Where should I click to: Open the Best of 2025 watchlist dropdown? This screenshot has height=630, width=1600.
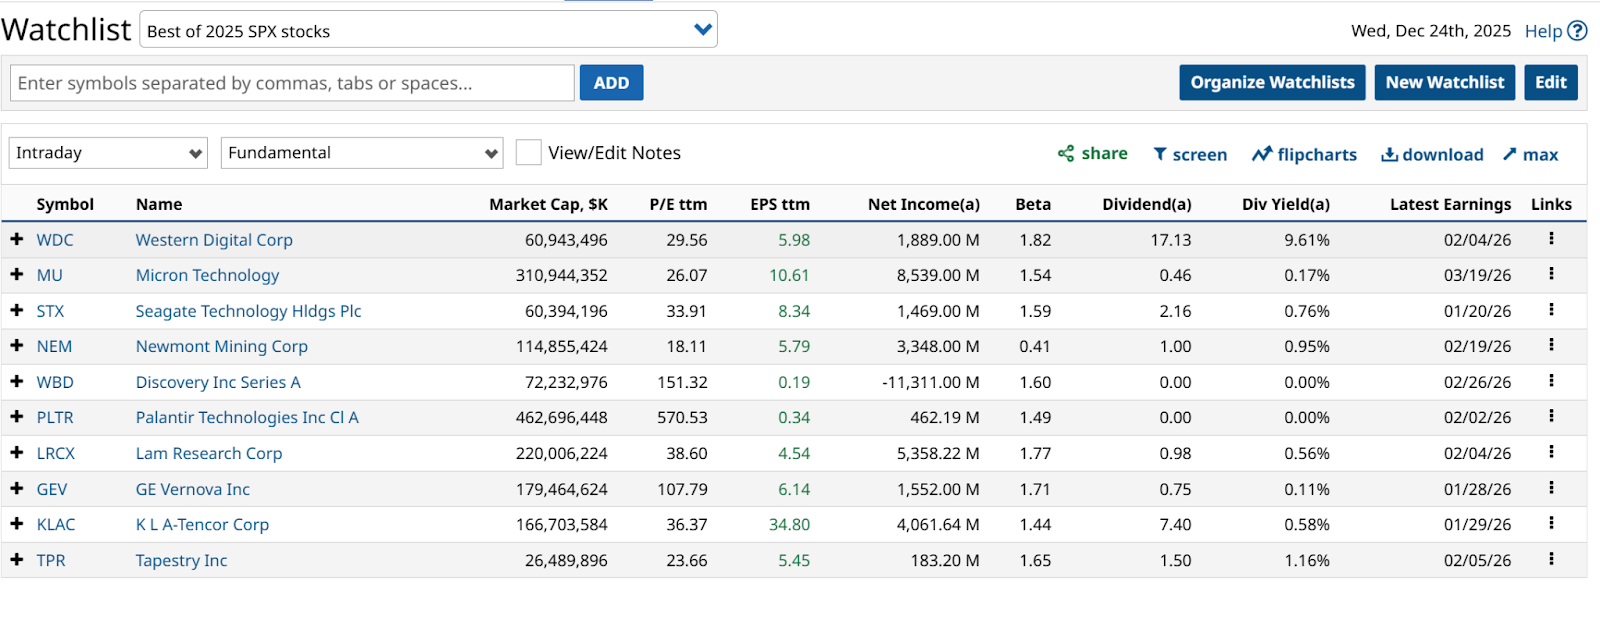(x=428, y=30)
